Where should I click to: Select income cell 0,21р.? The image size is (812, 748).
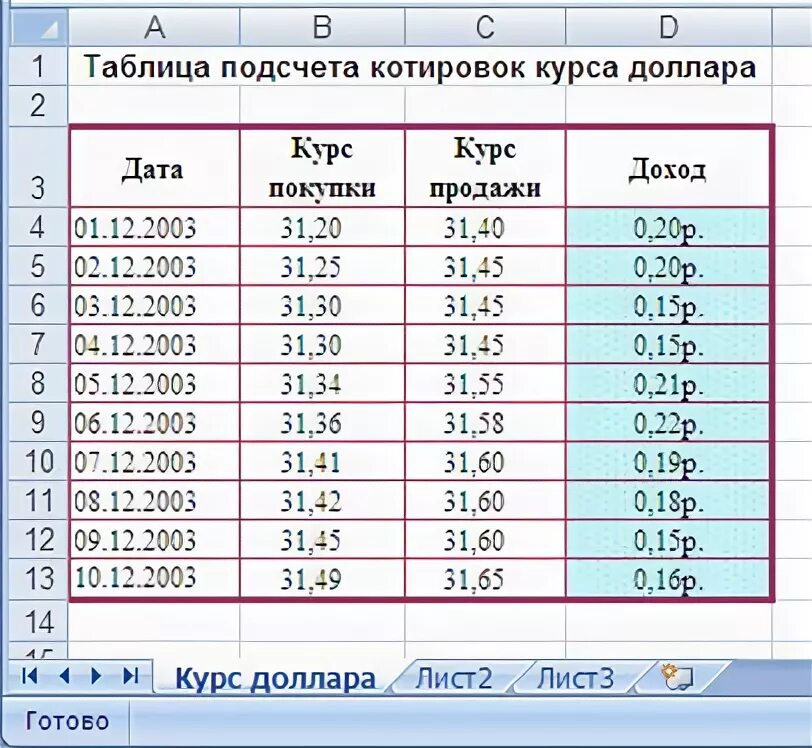(x=669, y=383)
